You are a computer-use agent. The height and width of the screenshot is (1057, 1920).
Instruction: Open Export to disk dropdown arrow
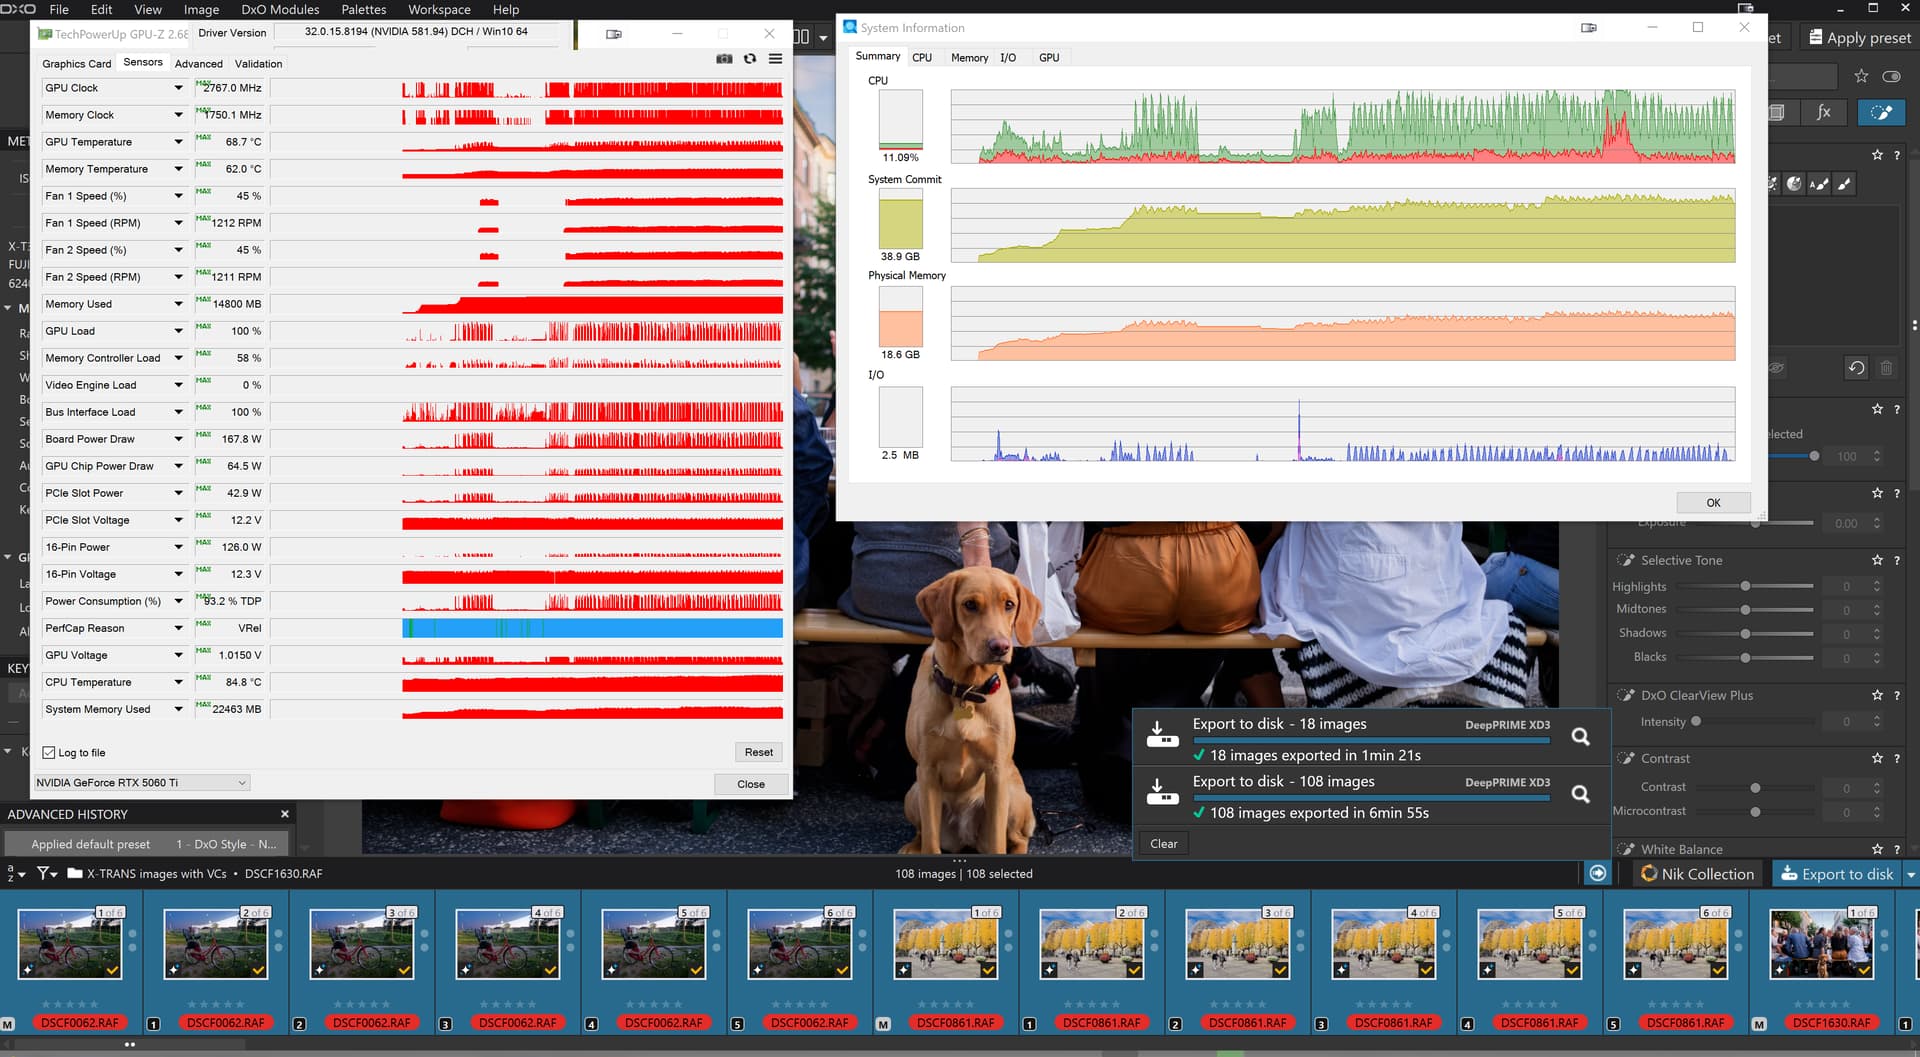point(1910,874)
